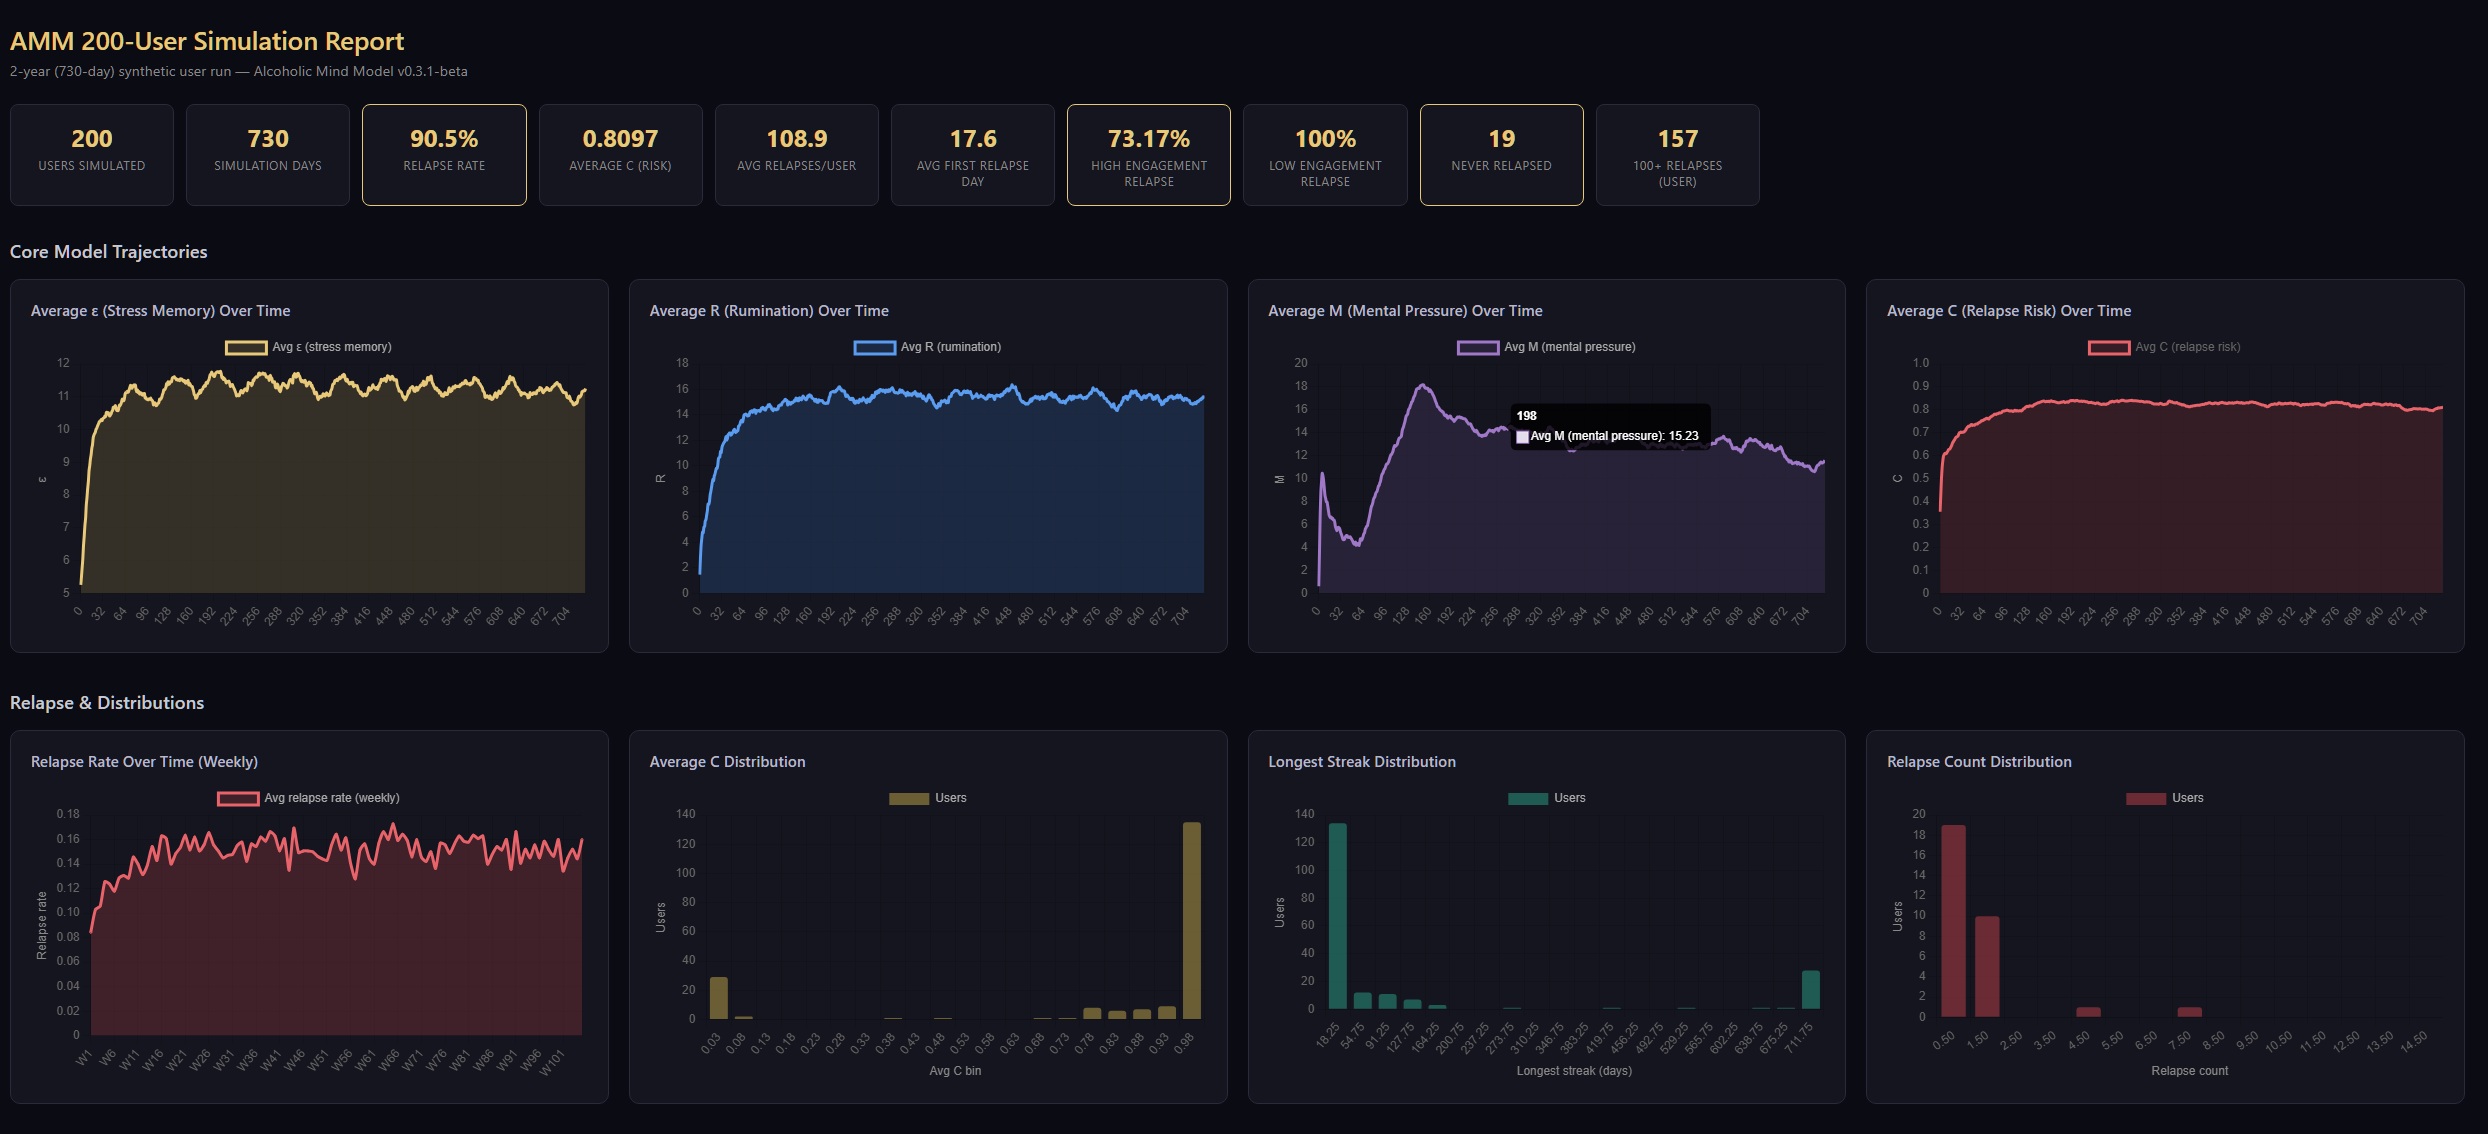Toggle Users legend in Average C Distribution
This screenshot has width=2488, height=1134.
coord(928,798)
